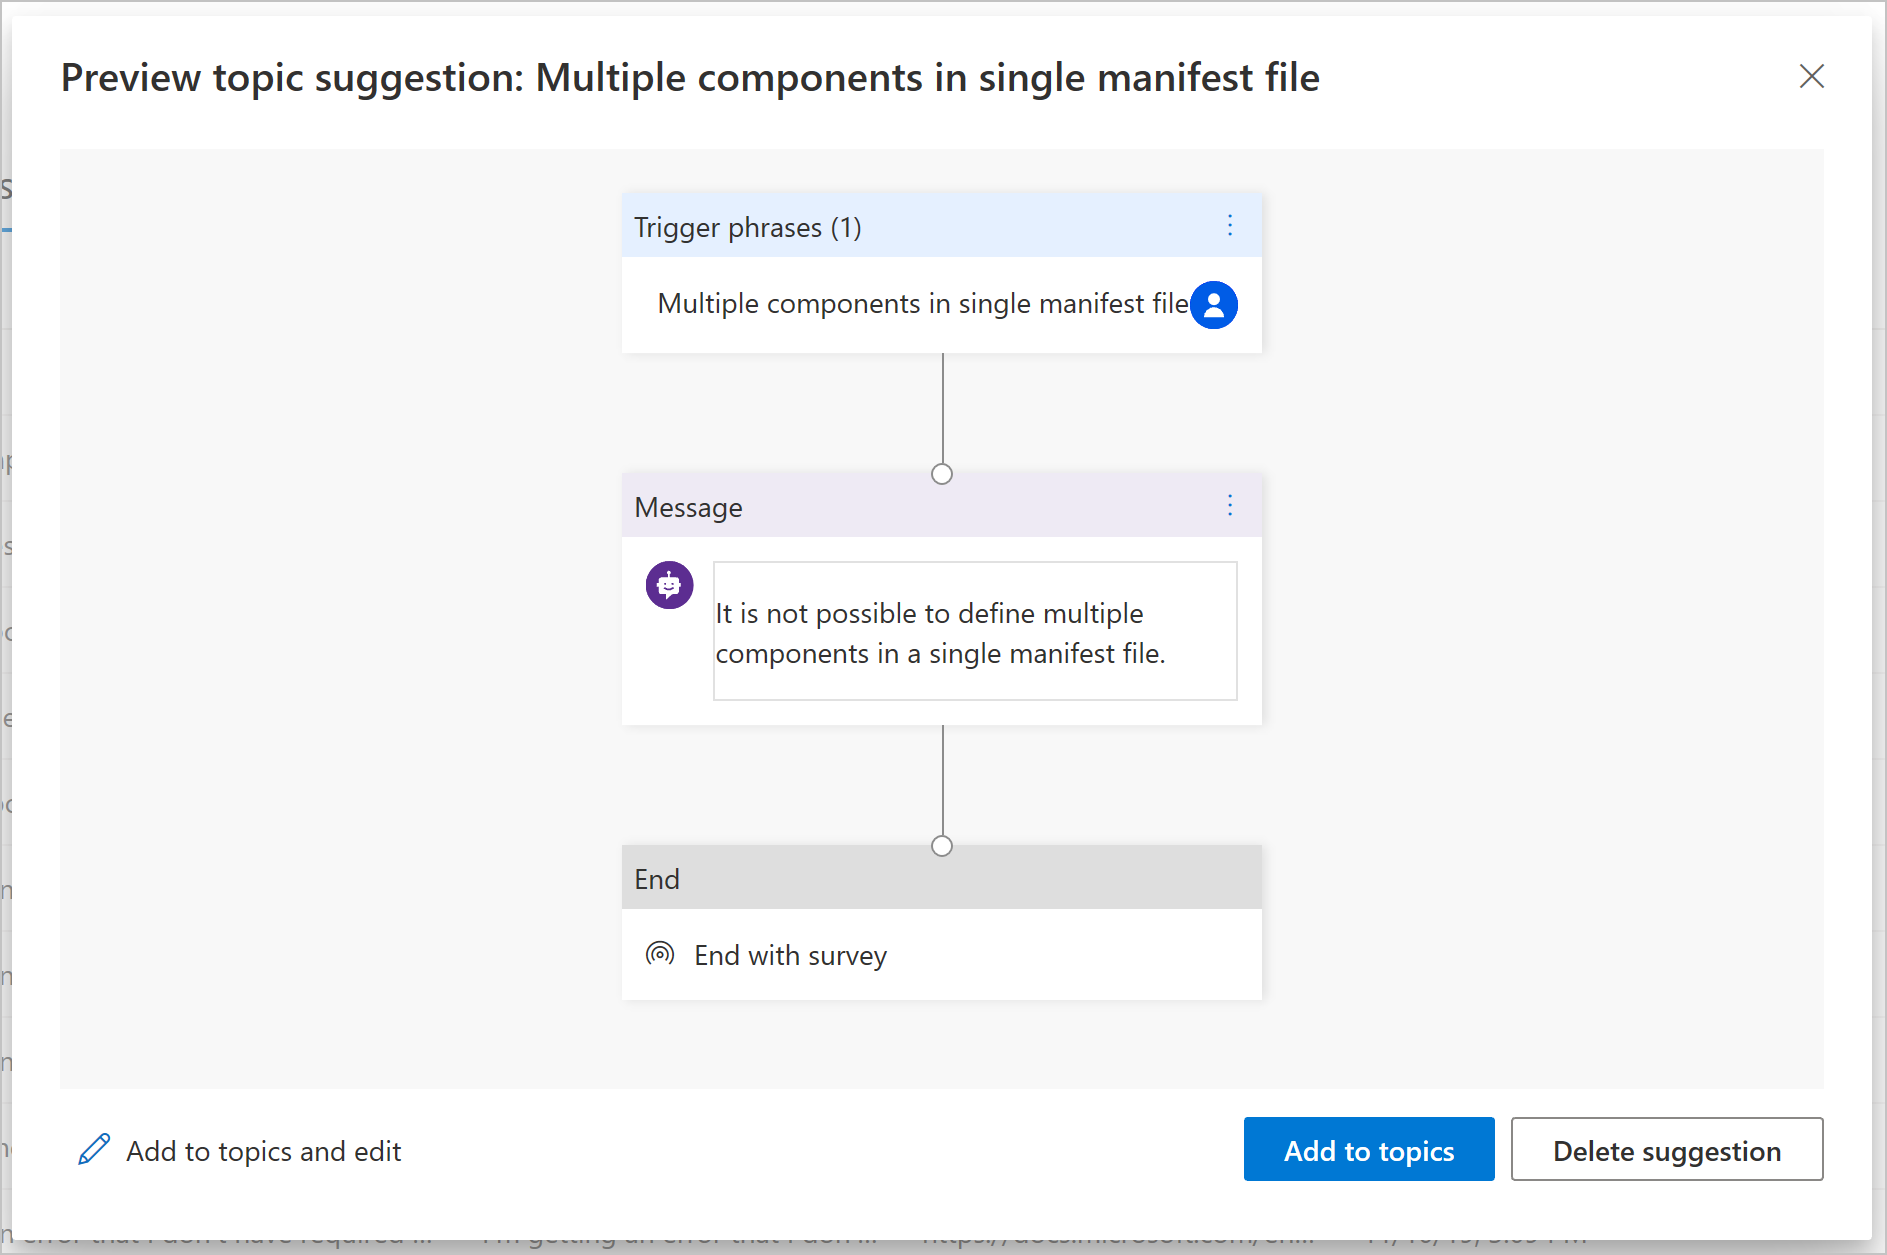This screenshot has height=1255, width=1887.
Task: Click the survey icon in the End node
Action: 660,954
